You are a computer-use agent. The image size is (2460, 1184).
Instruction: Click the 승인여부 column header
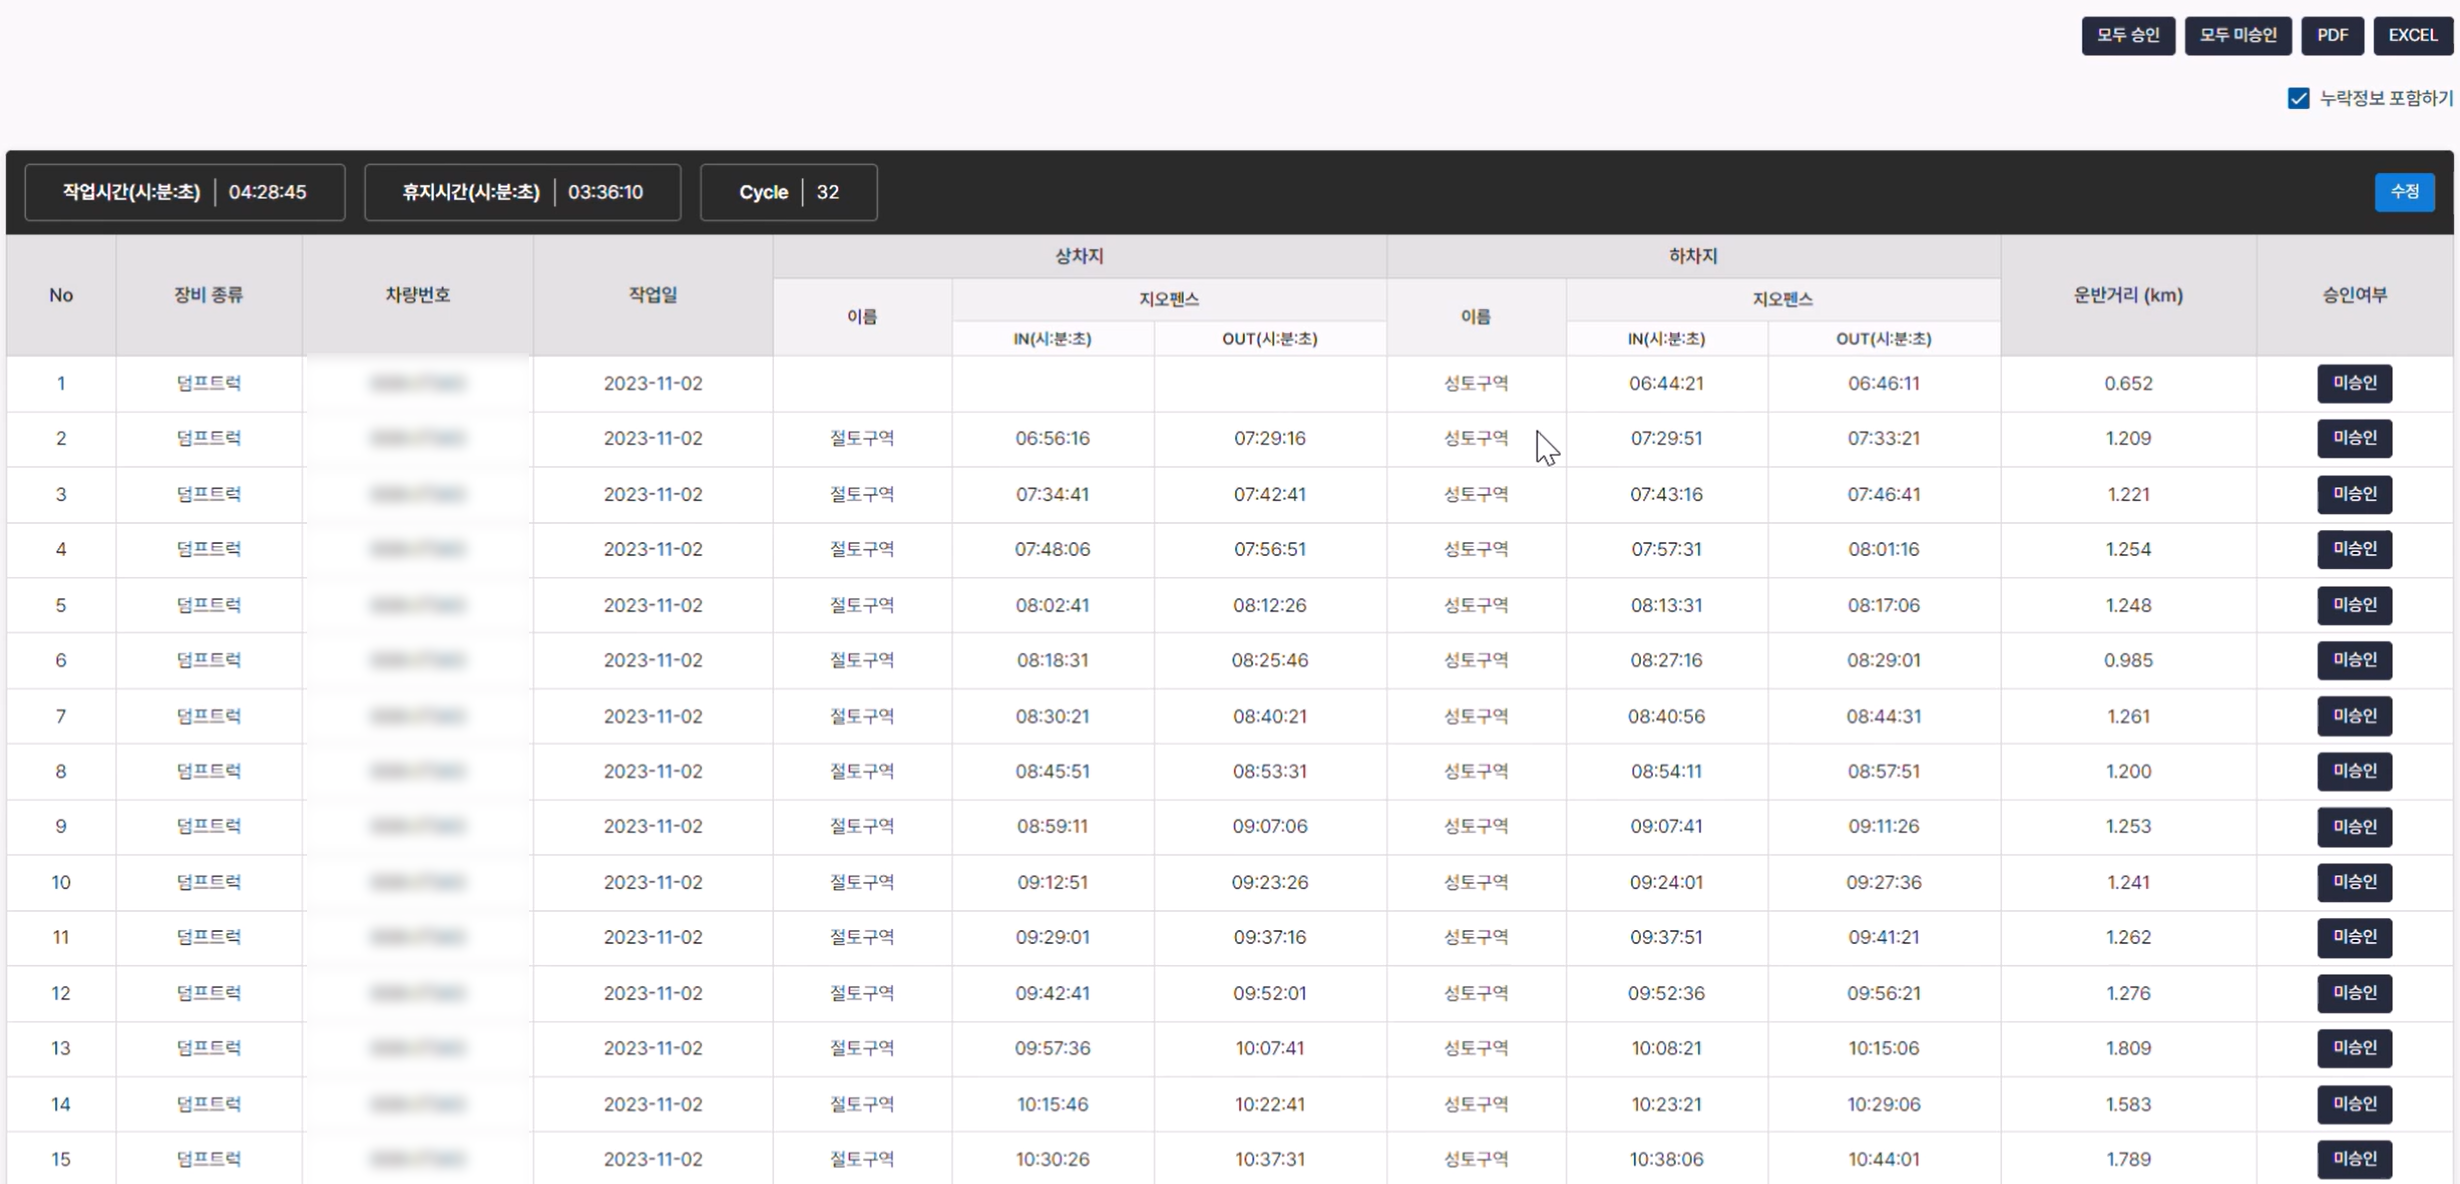(x=2354, y=295)
